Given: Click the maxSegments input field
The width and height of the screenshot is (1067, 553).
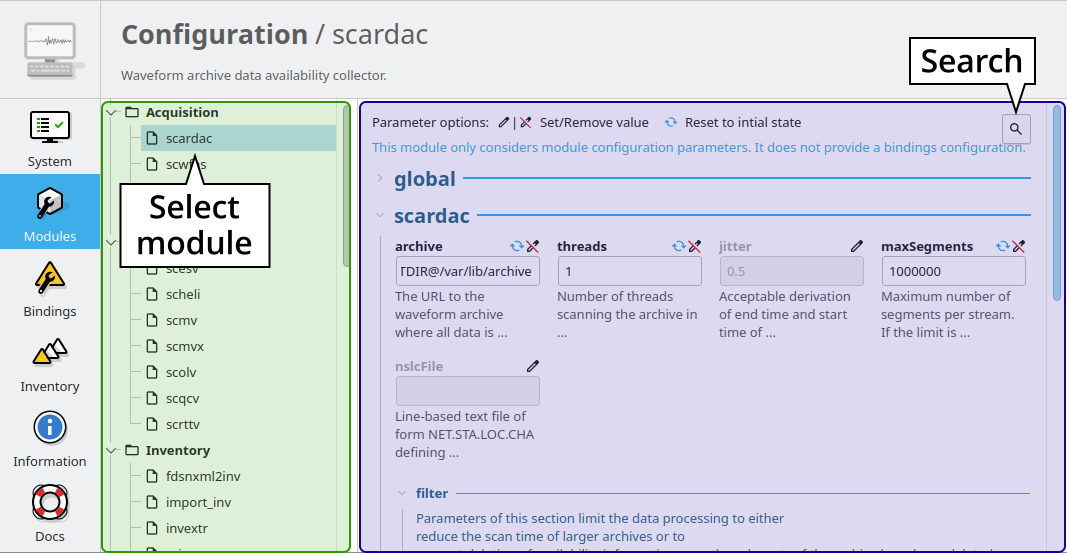Looking at the screenshot, I should tap(953, 271).
